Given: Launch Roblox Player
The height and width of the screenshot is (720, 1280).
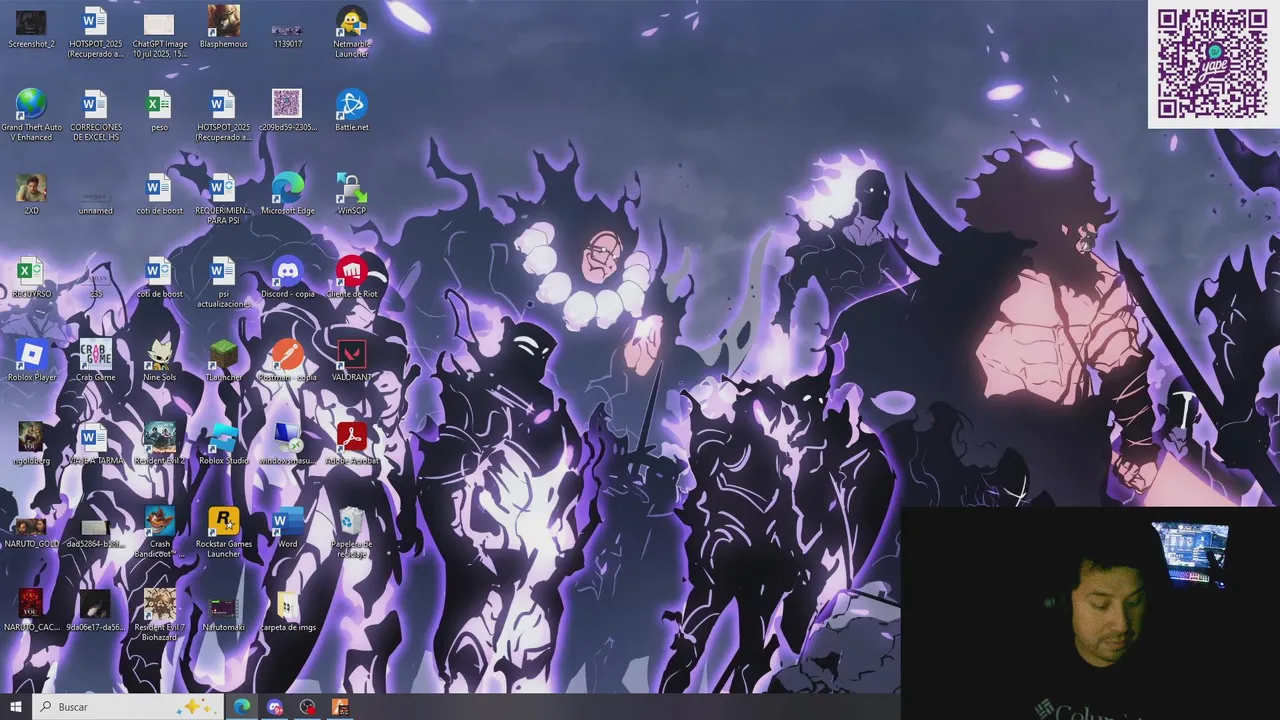Looking at the screenshot, I should click(31, 360).
